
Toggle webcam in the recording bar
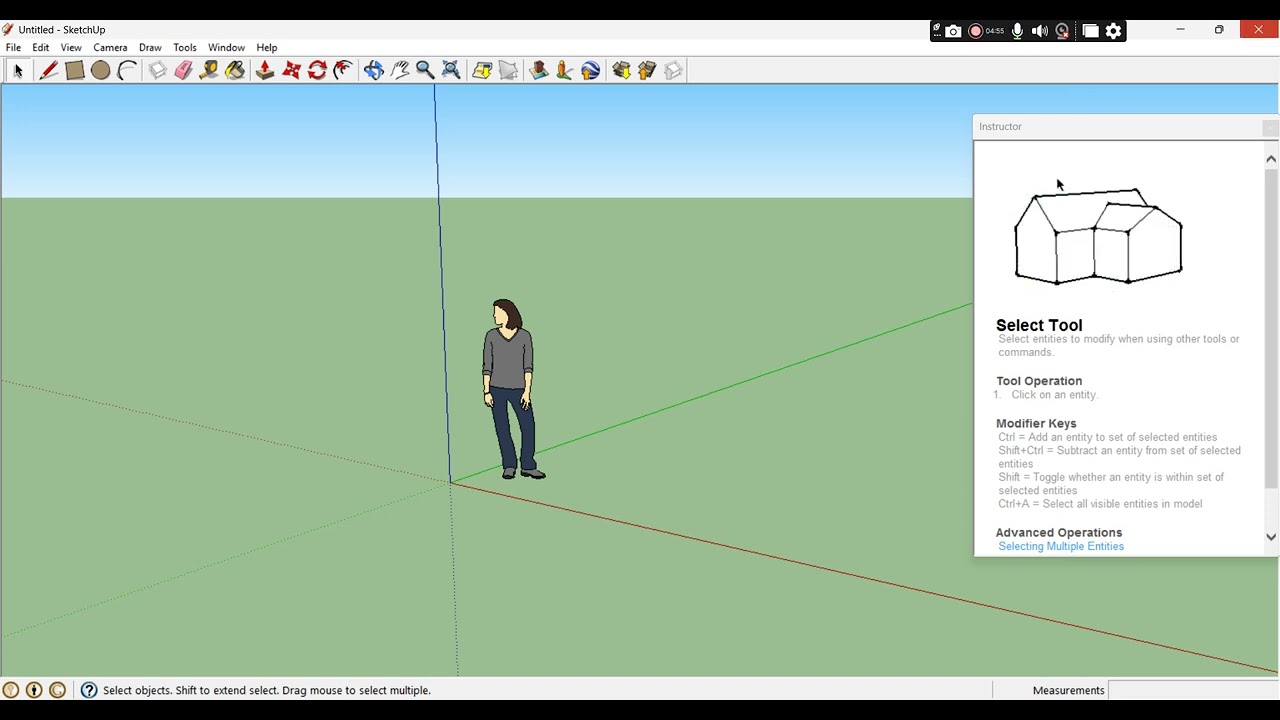click(x=1062, y=31)
